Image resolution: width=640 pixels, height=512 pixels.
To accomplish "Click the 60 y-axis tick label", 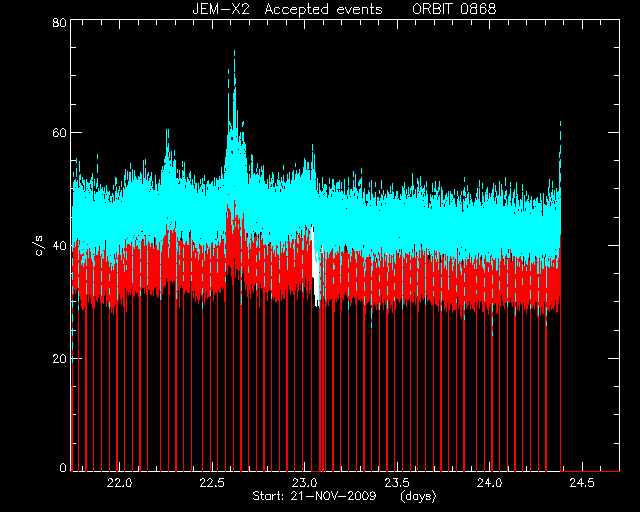I will (x=59, y=133).
